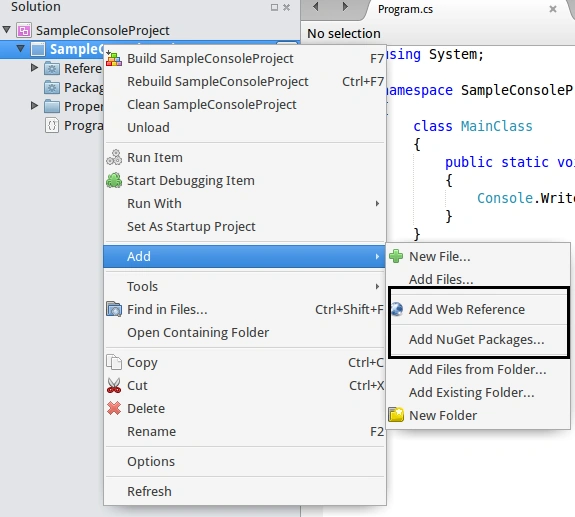Collapse the SampleConsoleProject solution node
575x517 pixels.
[x=7, y=30]
